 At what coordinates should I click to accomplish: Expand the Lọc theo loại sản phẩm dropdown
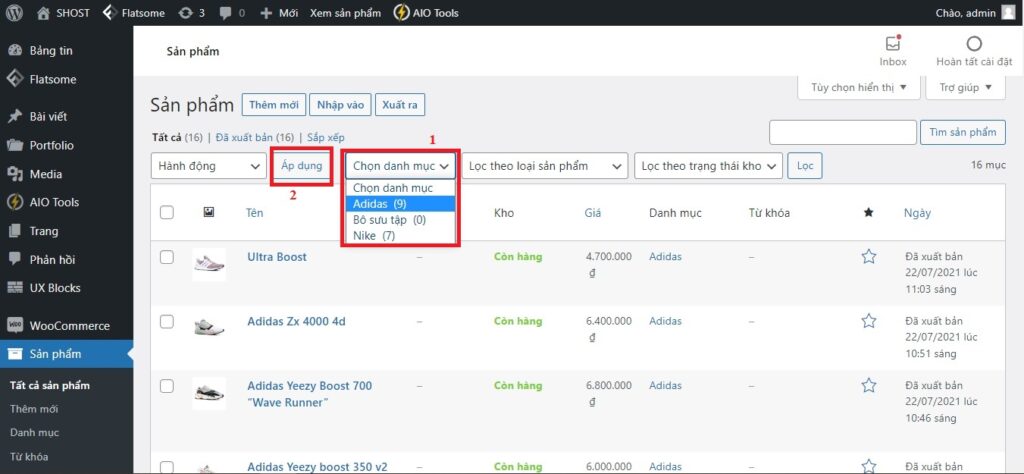click(x=544, y=166)
